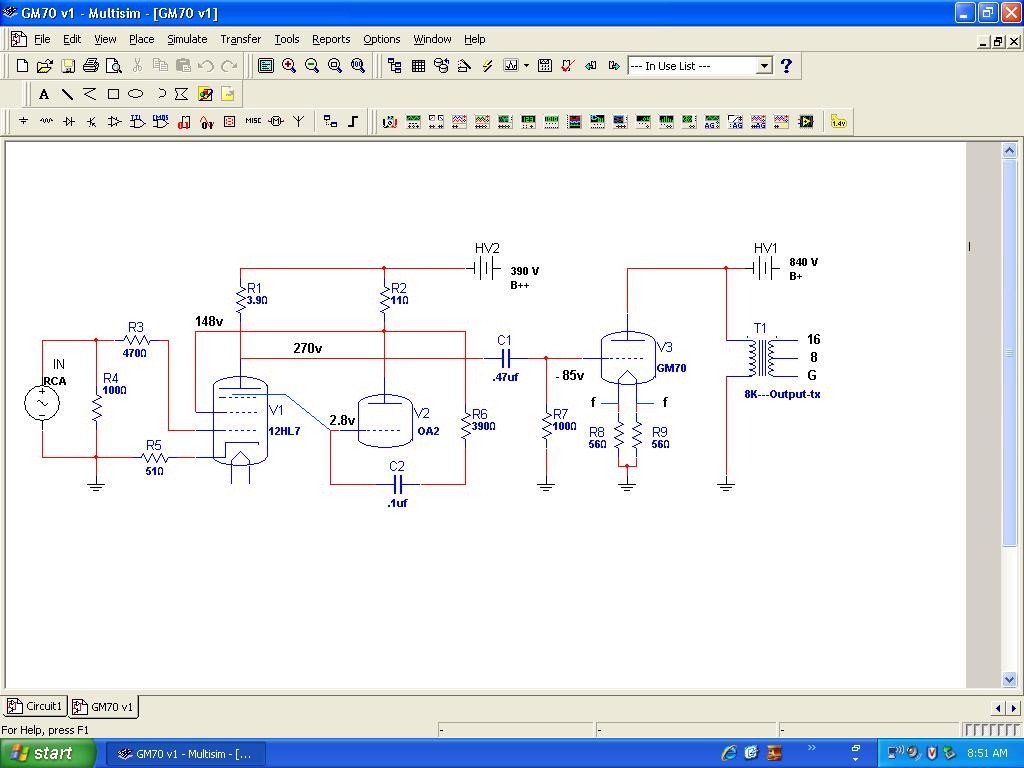Select the rectangle drawing tool
This screenshot has height=768, width=1024.
tap(113, 95)
